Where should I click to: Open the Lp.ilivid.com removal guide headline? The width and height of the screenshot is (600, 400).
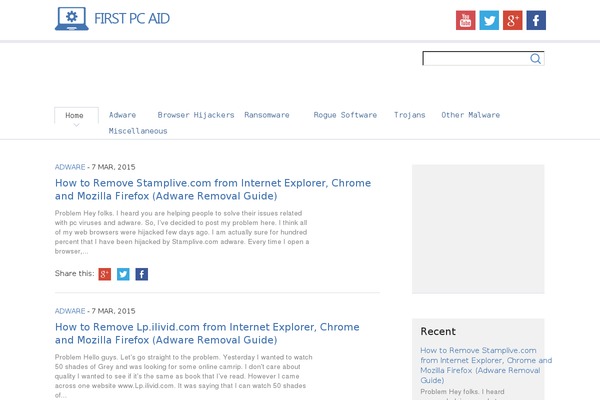(207, 333)
